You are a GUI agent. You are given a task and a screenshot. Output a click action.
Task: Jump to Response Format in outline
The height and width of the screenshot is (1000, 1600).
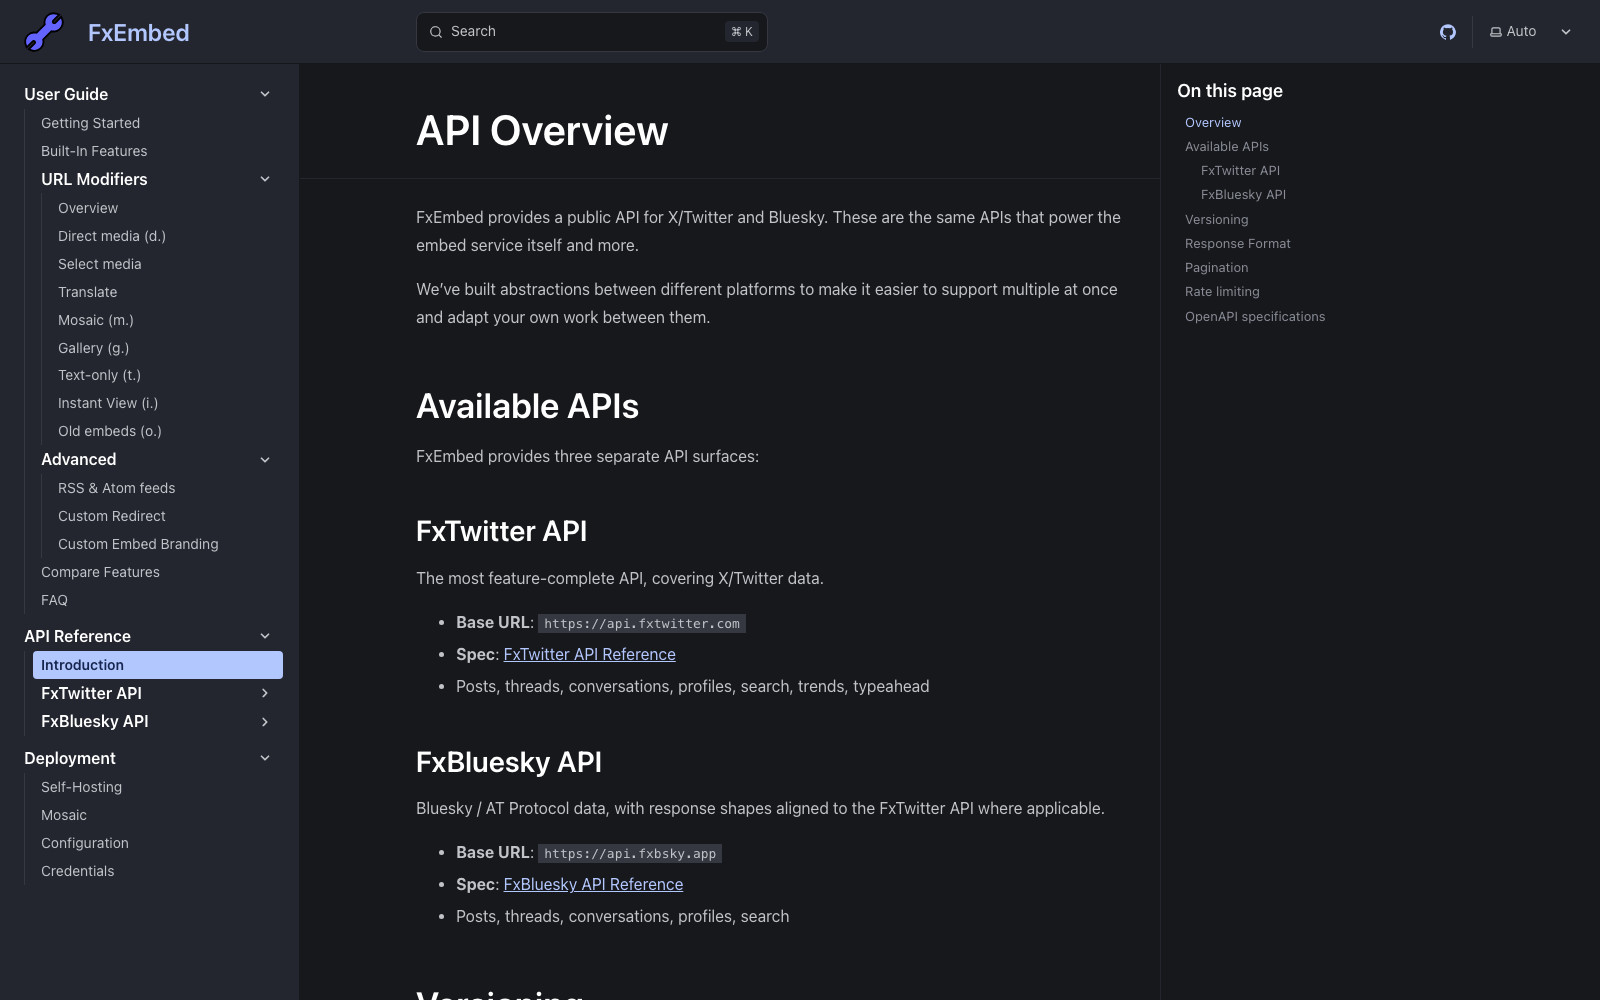tap(1238, 243)
